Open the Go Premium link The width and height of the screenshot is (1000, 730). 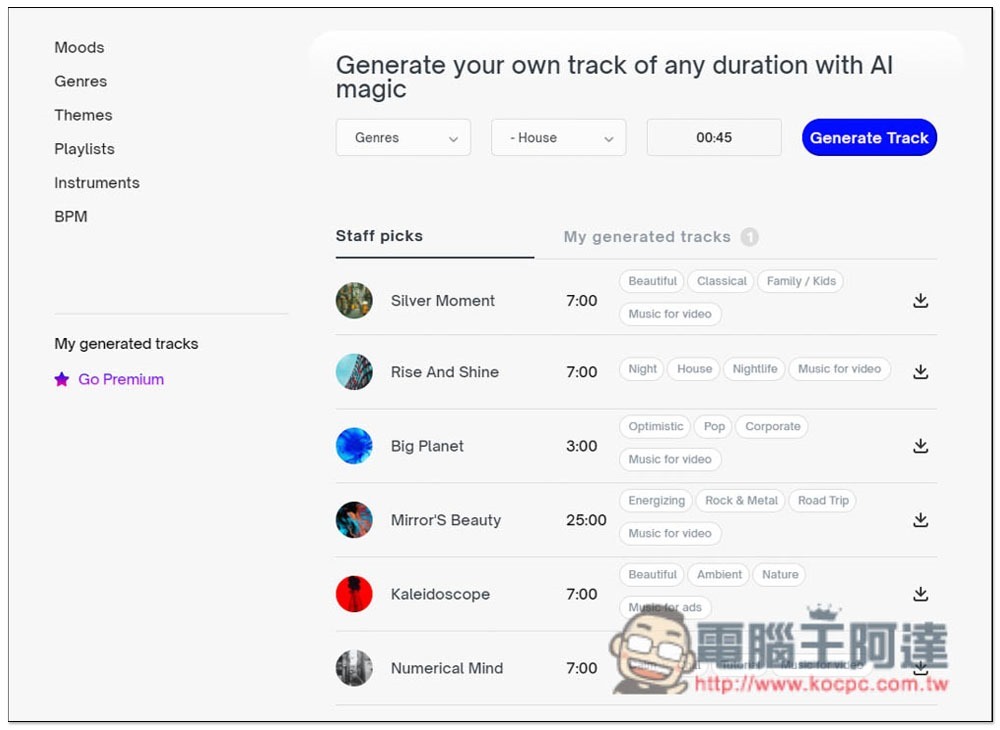tap(121, 379)
